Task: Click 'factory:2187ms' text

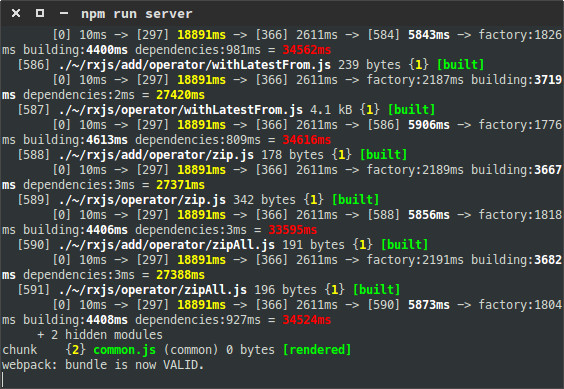Action: click(415, 80)
